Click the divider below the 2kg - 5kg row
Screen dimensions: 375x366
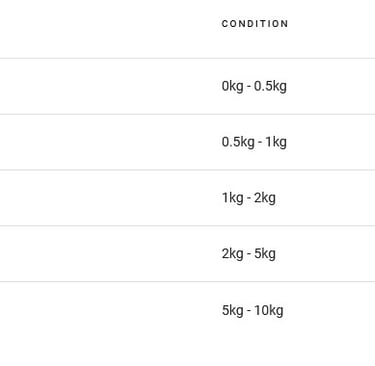click(187, 282)
